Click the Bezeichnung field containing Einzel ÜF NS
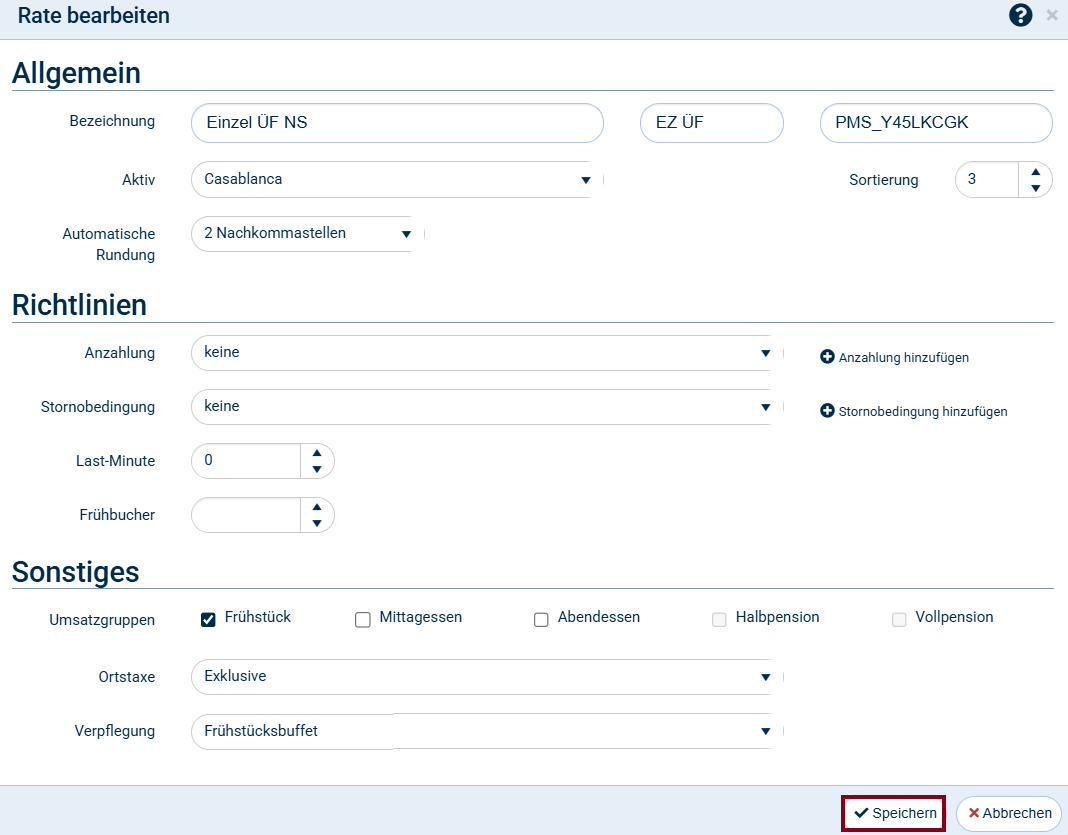 [397, 123]
